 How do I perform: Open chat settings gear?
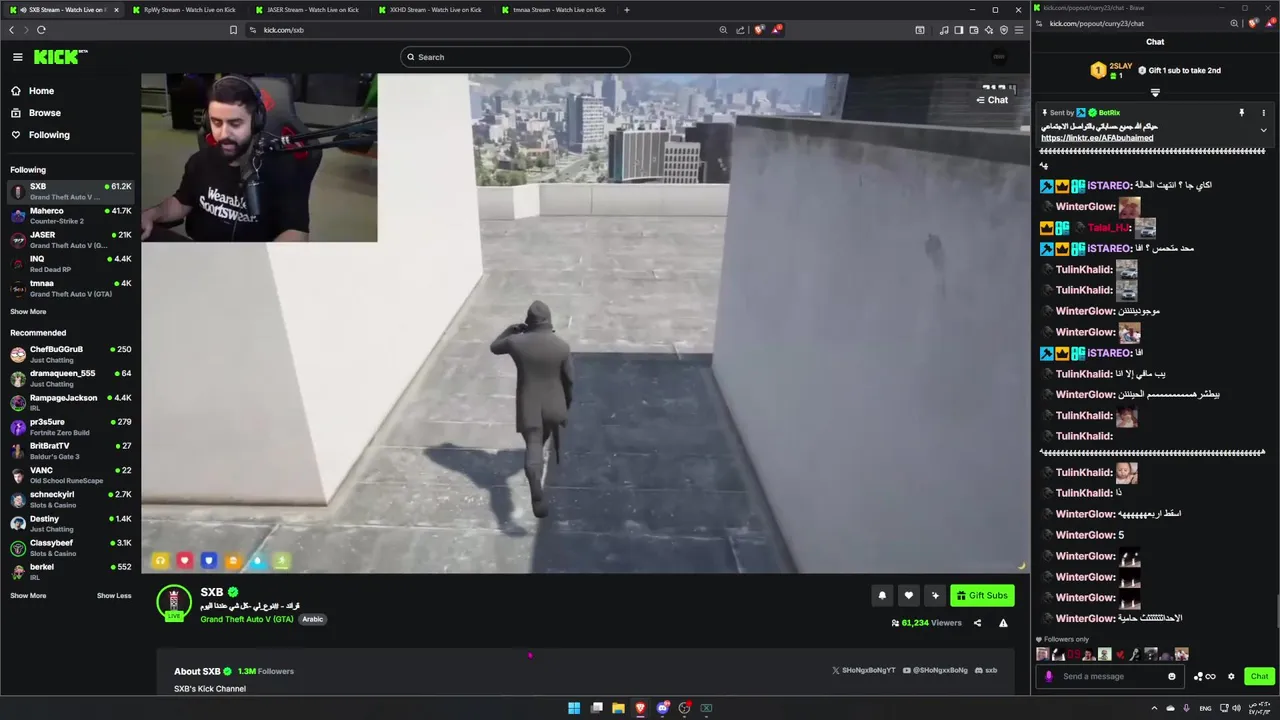(1231, 676)
